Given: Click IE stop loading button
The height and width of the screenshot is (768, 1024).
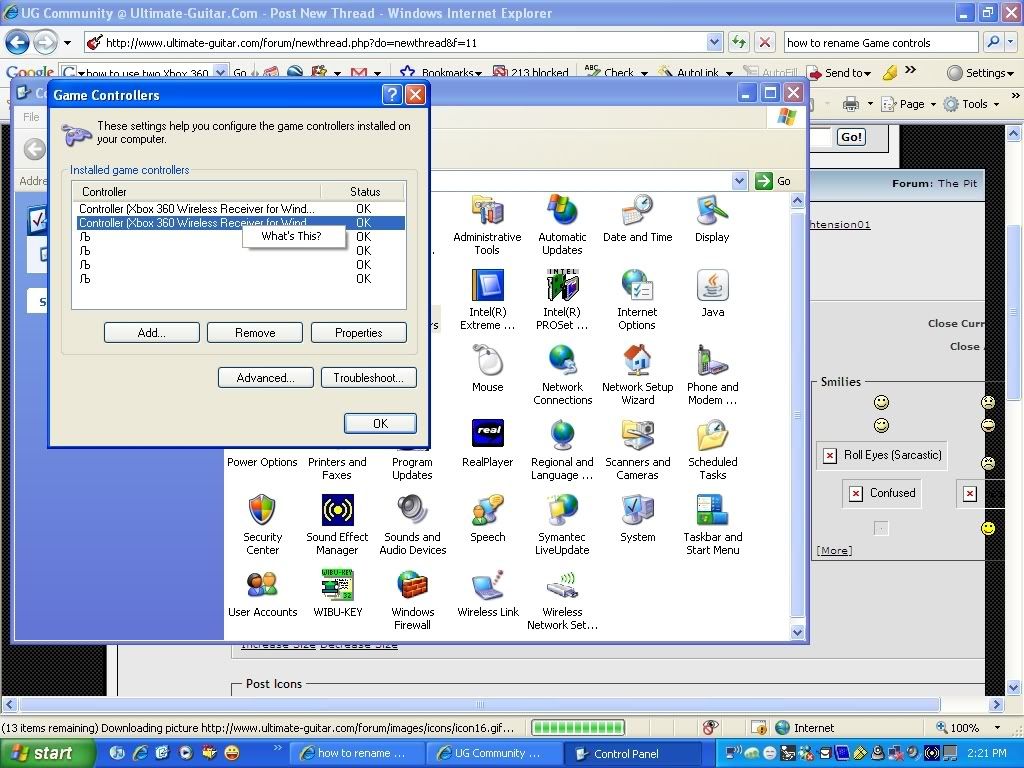Looking at the screenshot, I should (764, 42).
